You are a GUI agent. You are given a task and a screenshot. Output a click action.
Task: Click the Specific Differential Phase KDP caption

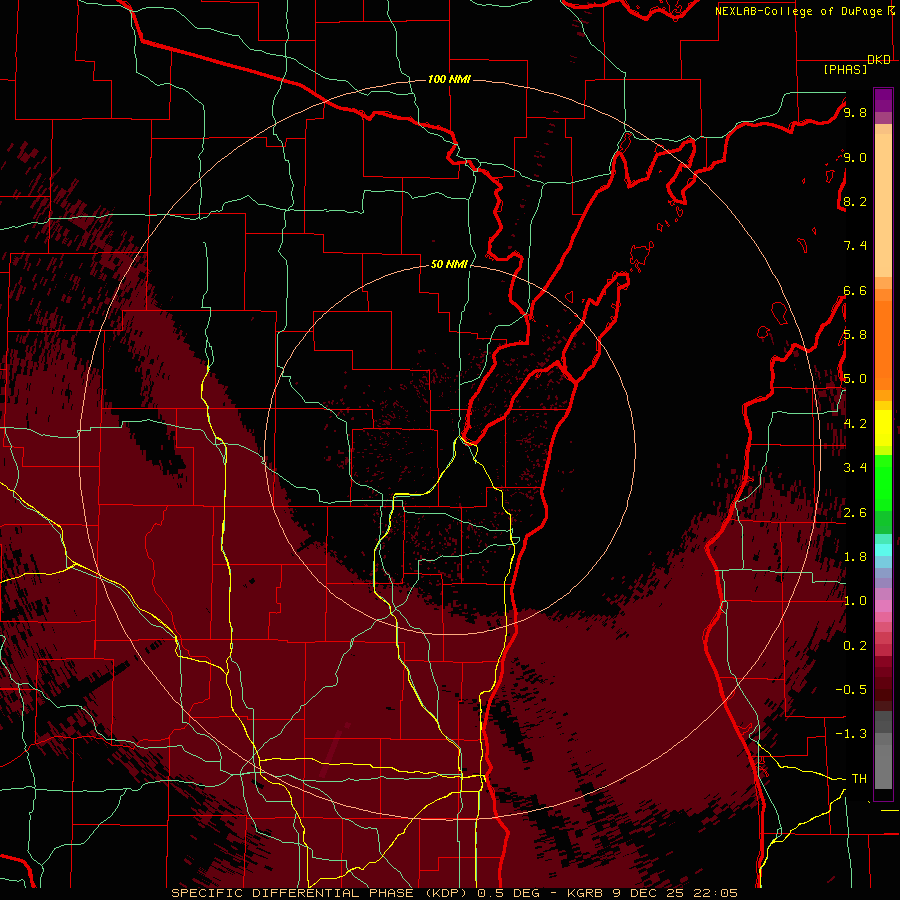pyautogui.click(x=455, y=893)
